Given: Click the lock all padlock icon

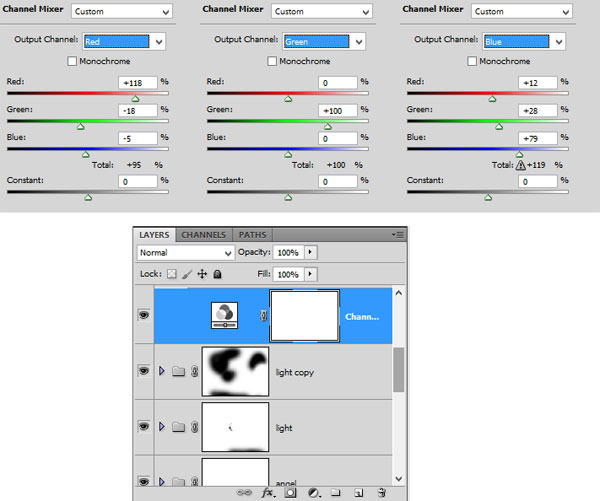Looking at the screenshot, I should (217, 274).
